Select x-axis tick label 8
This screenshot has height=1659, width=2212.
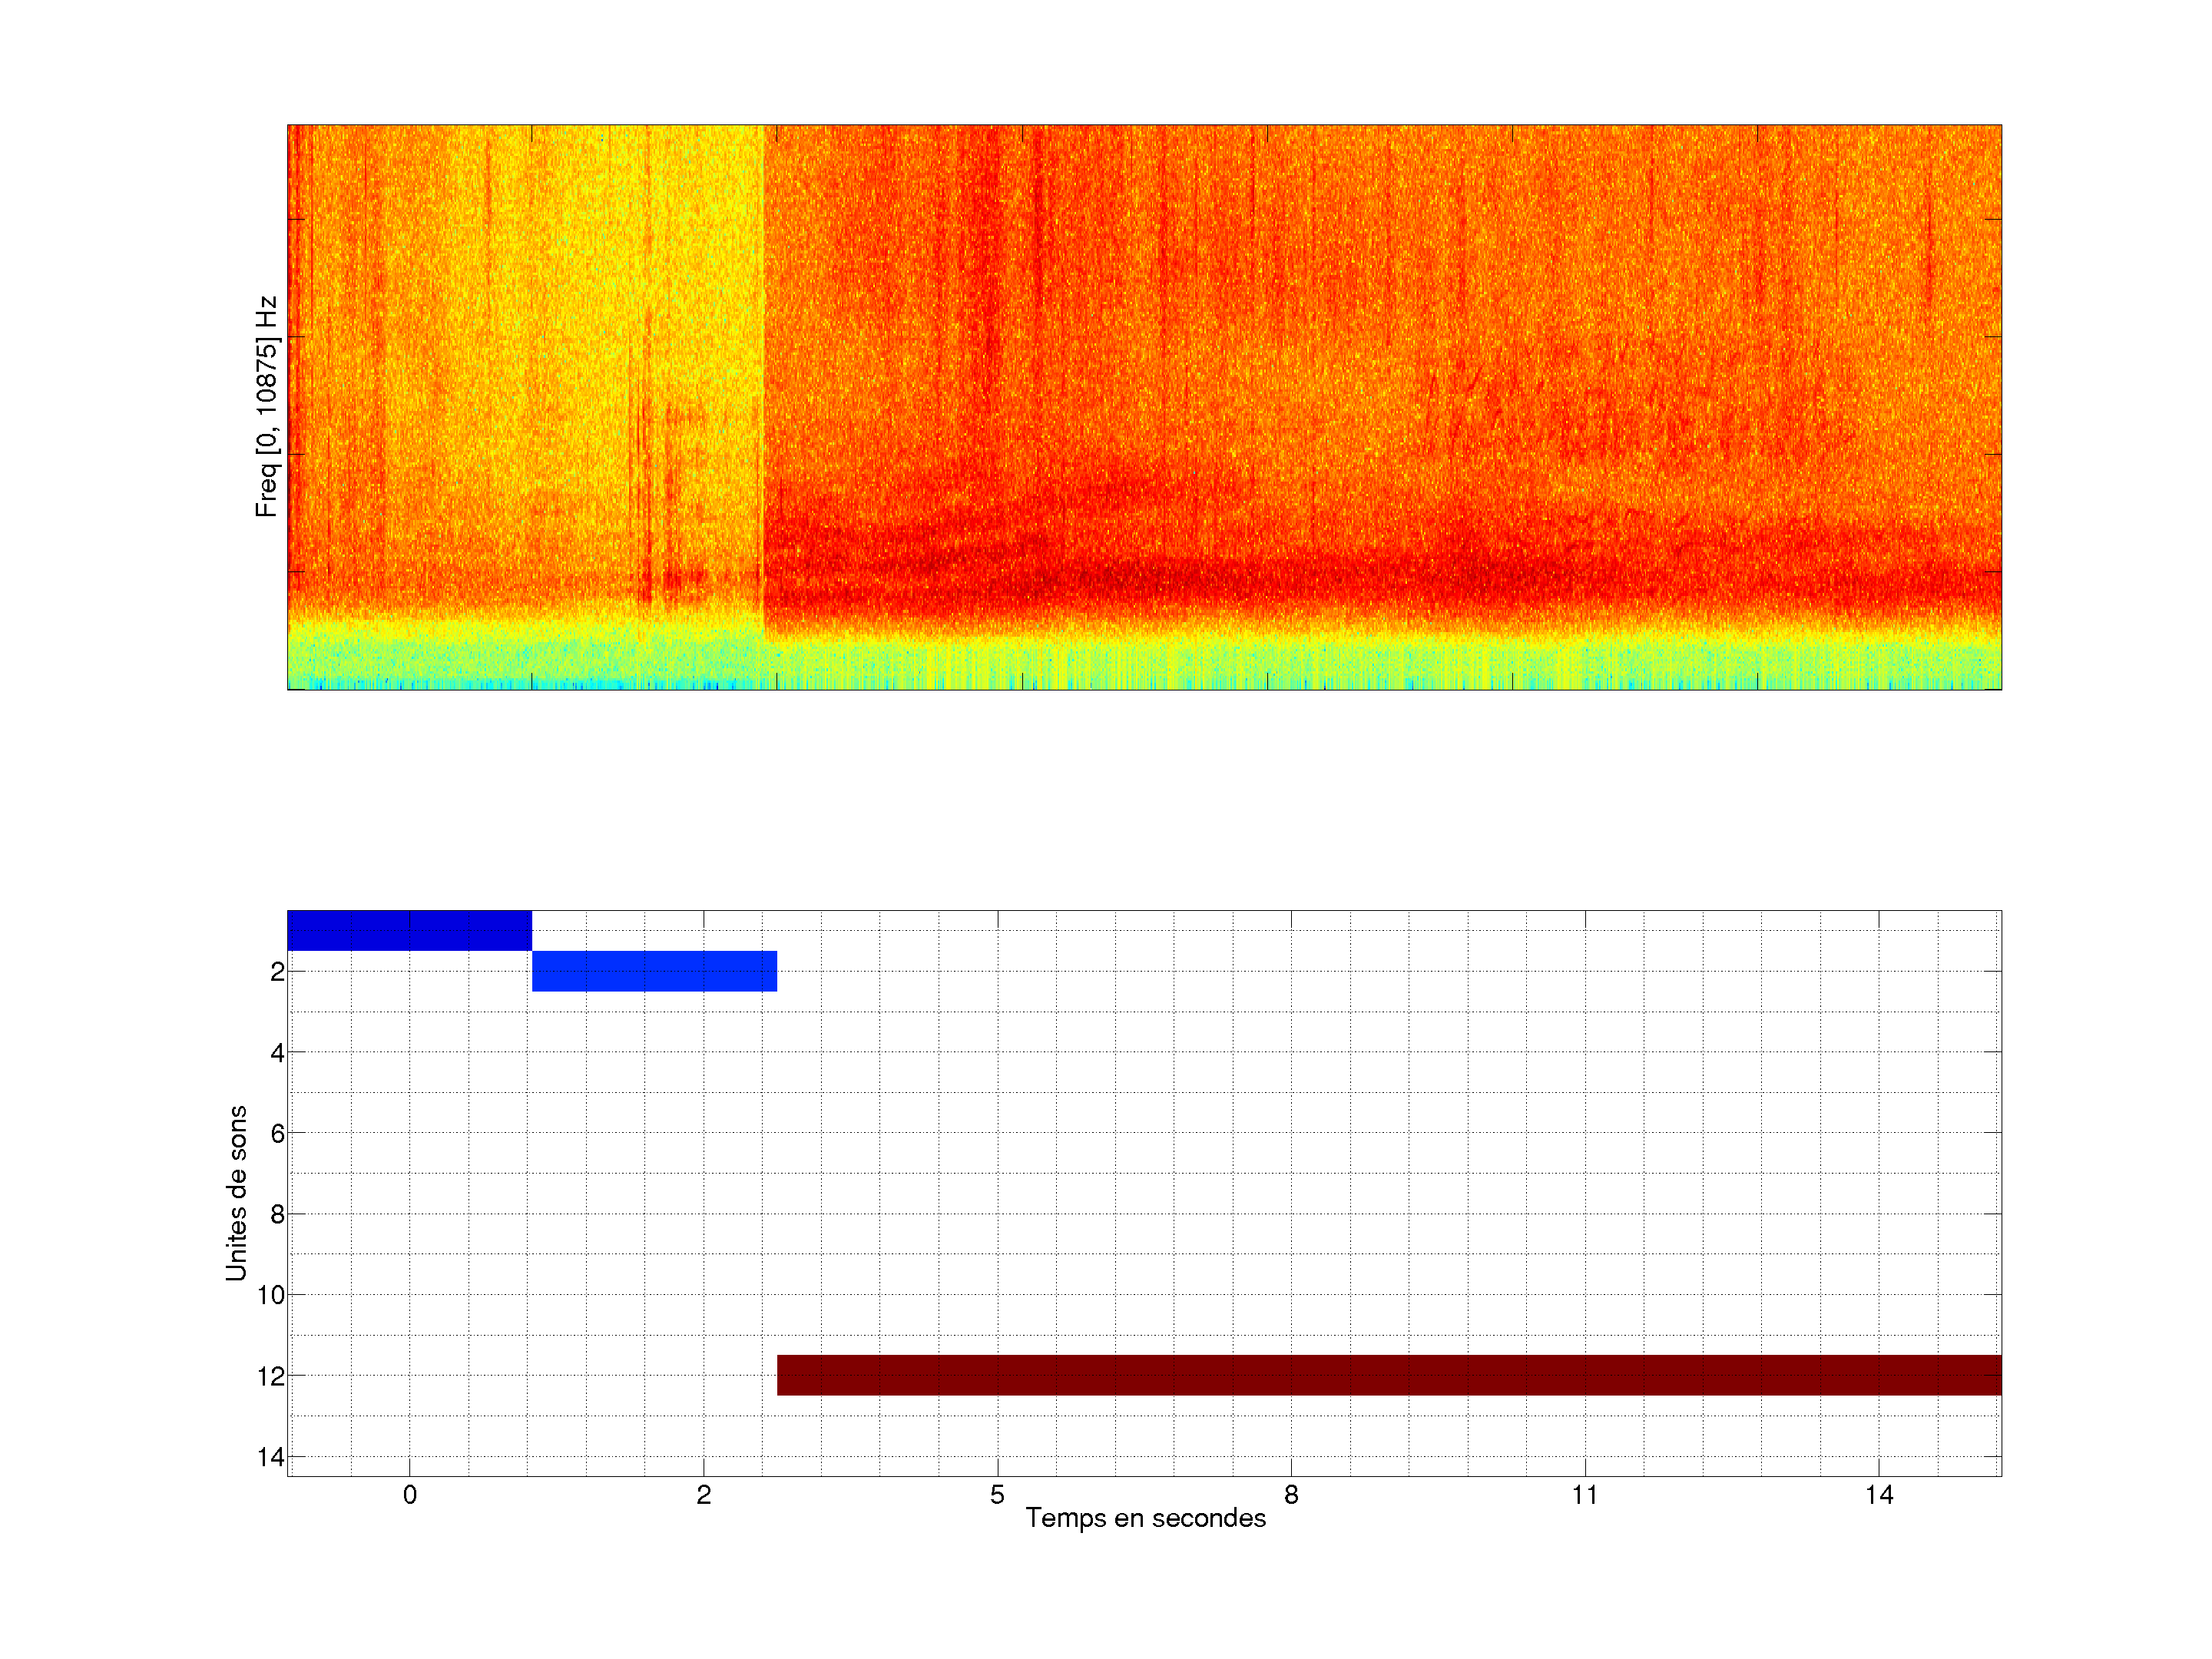point(1291,1495)
